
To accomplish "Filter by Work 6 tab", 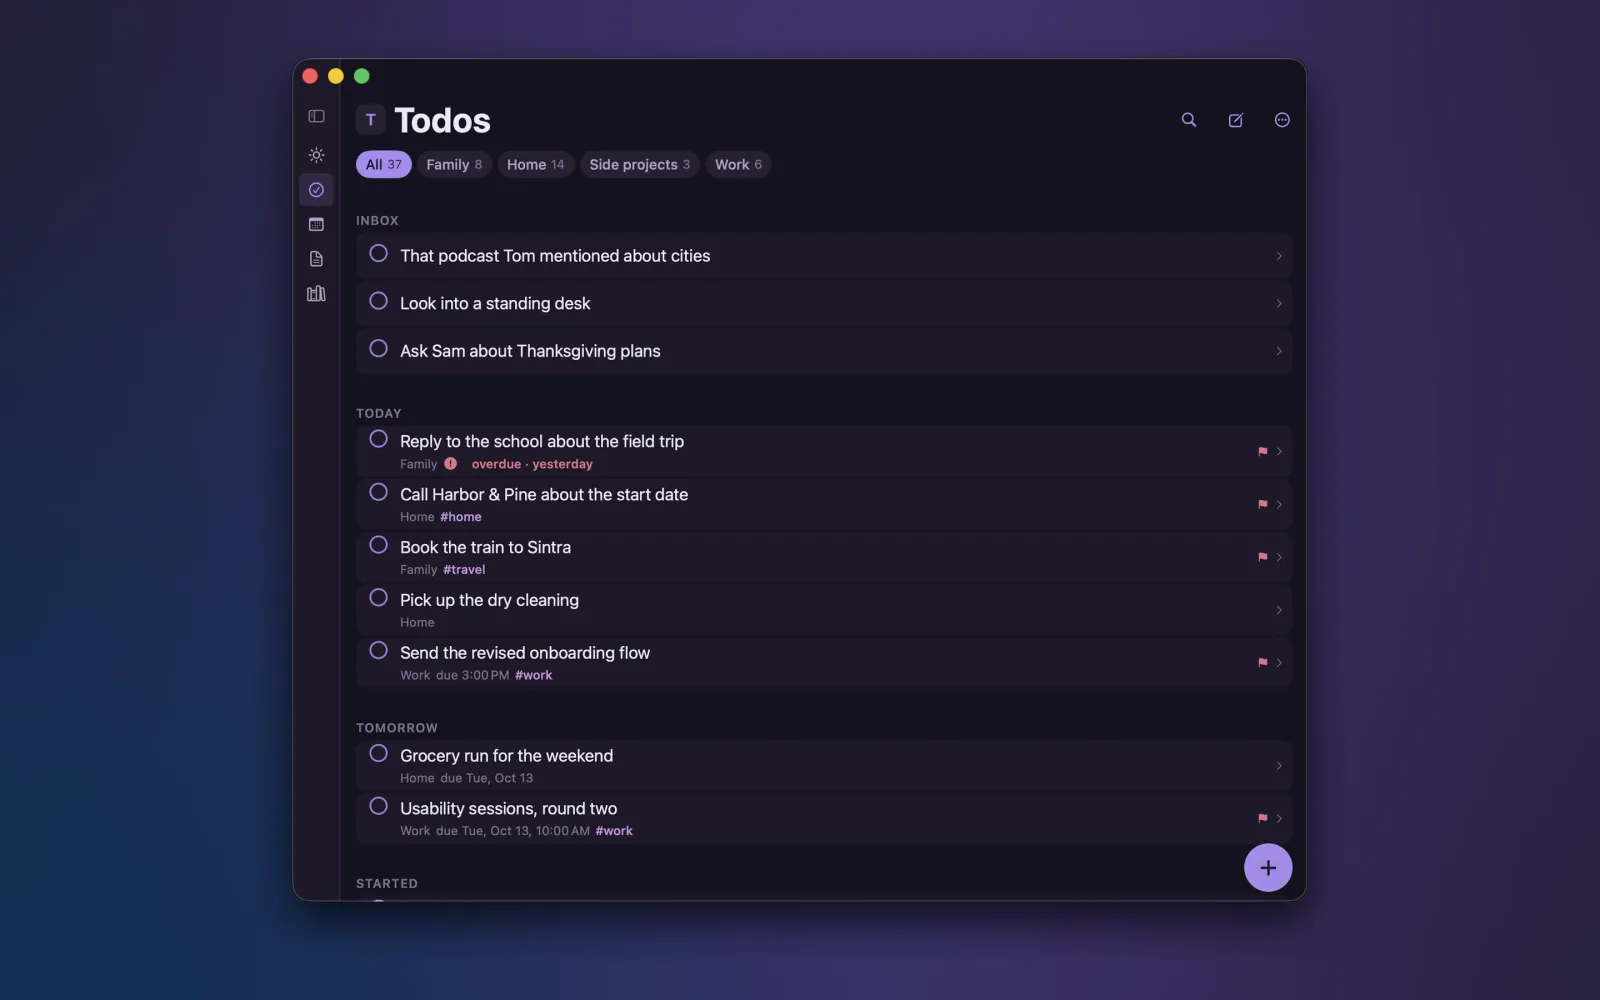I will click(x=738, y=165).
